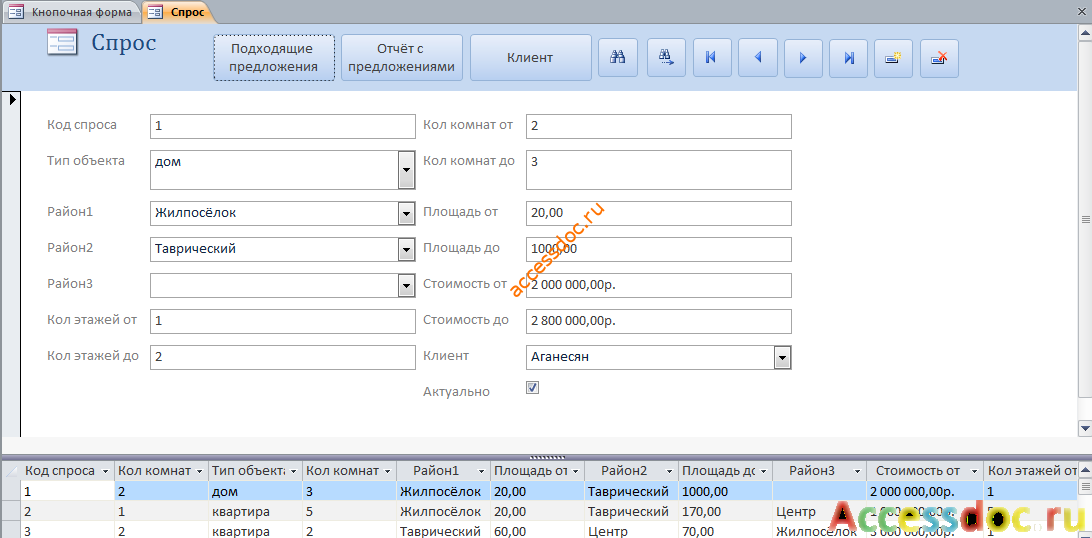Click the Отчёт с предложениями button
The height and width of the screenshot is (538, 1092).
(x=401, y=58)
